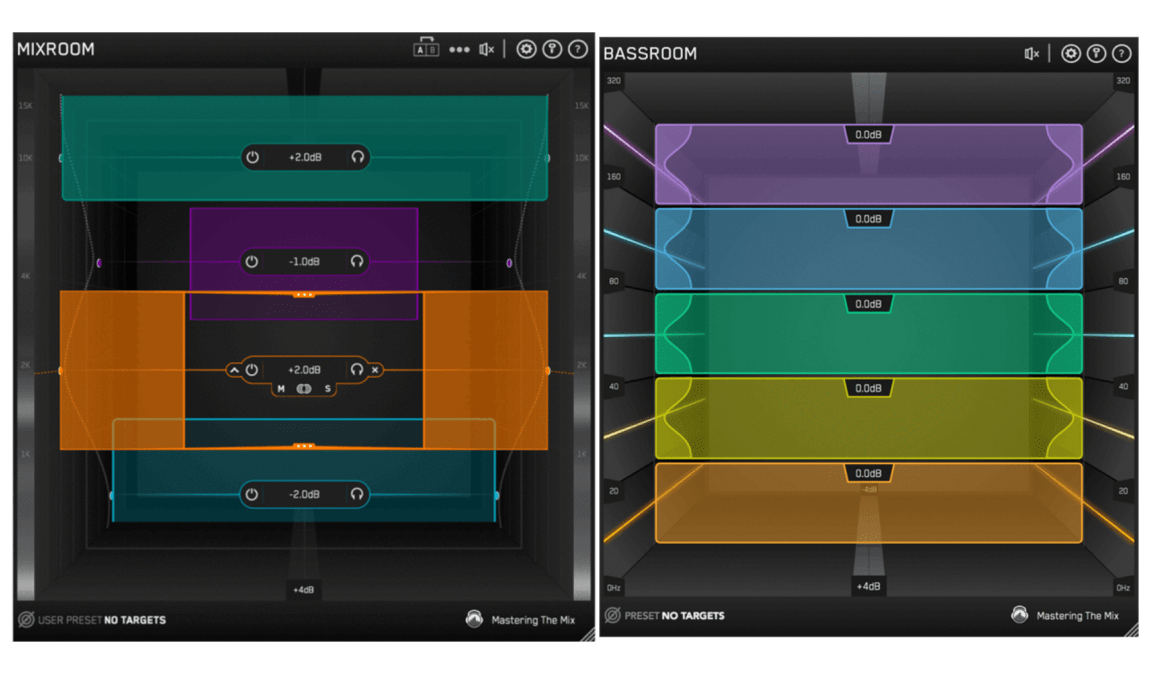This screenshot has width=1154, height=673.
Task: Click the MIXROOM speaker bypass icon
Action: [486, 49]
